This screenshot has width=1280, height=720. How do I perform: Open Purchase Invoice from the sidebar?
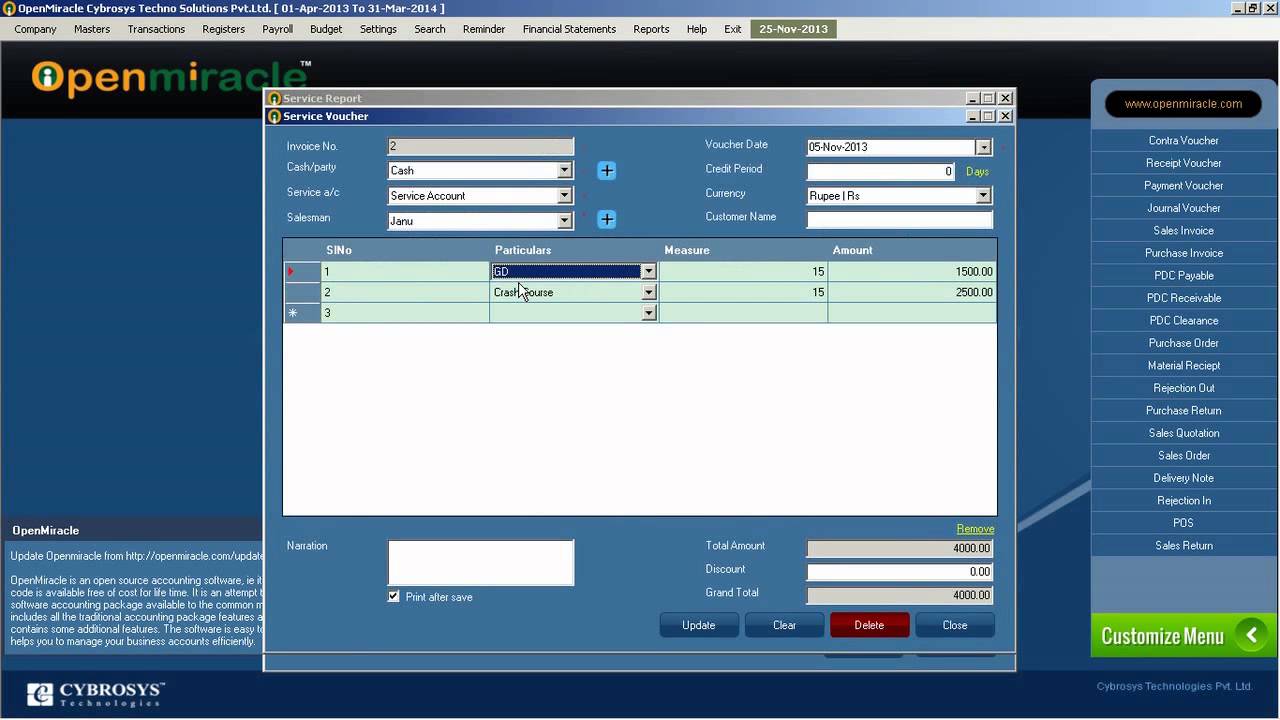(1184, 253)
